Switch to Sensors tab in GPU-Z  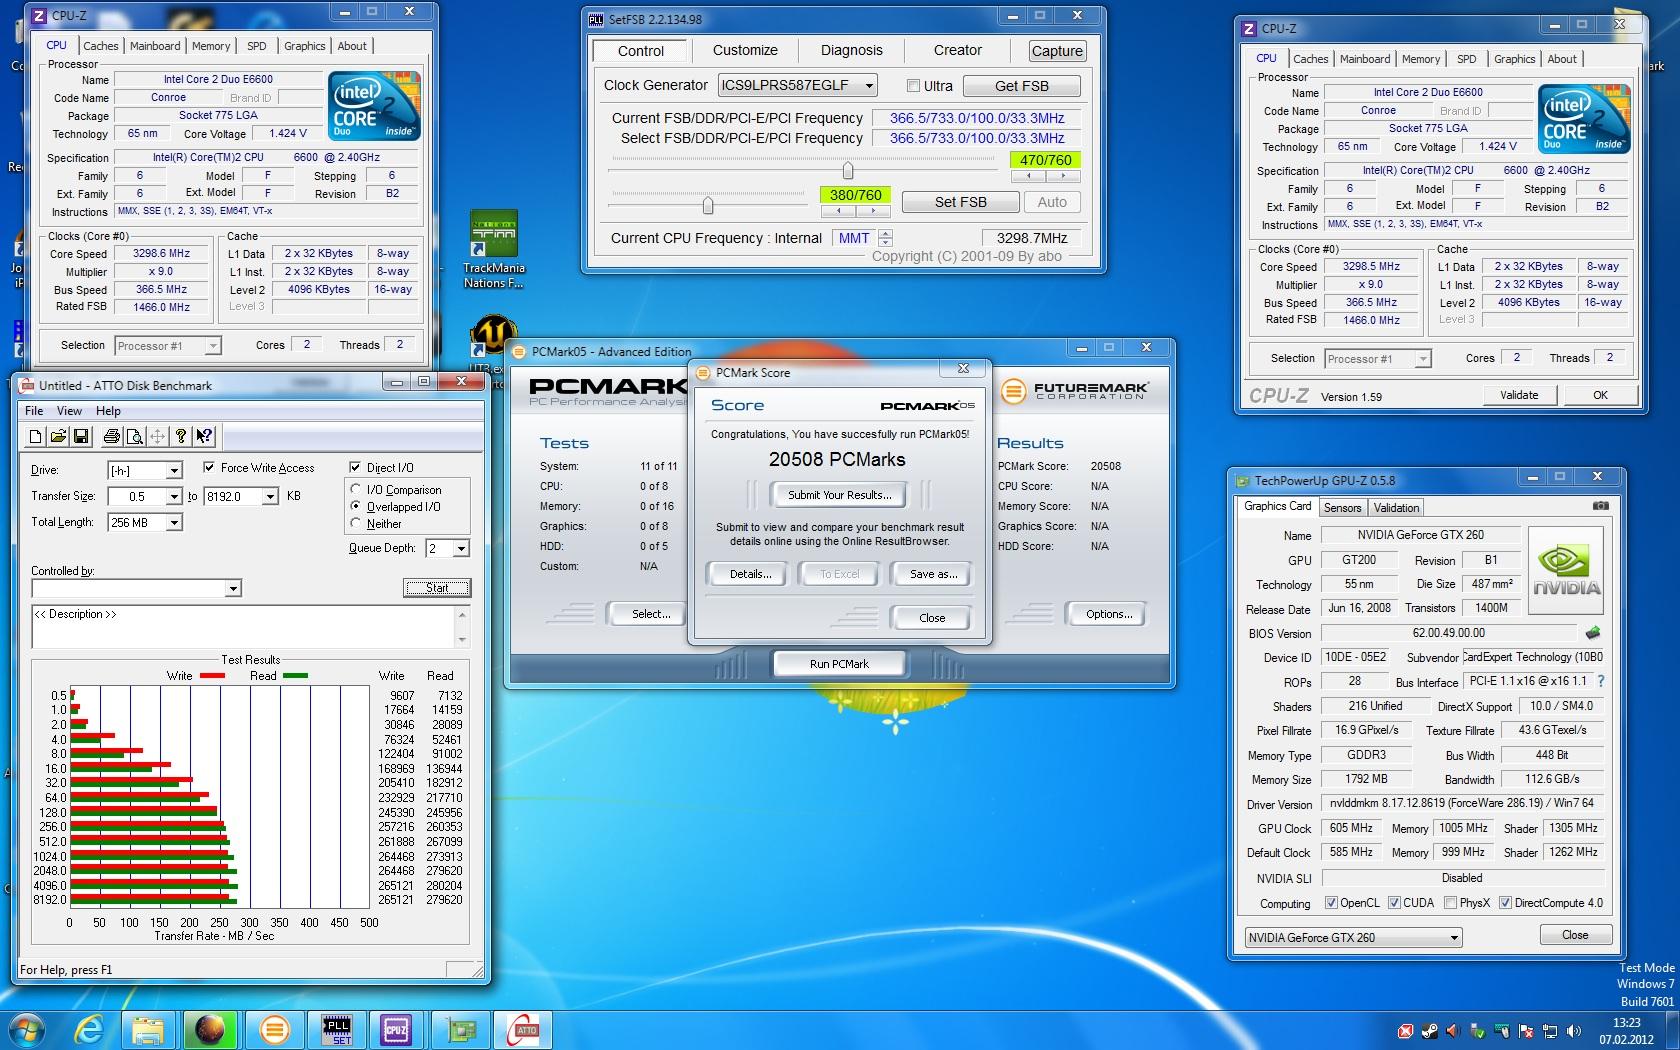(1342, 508)
